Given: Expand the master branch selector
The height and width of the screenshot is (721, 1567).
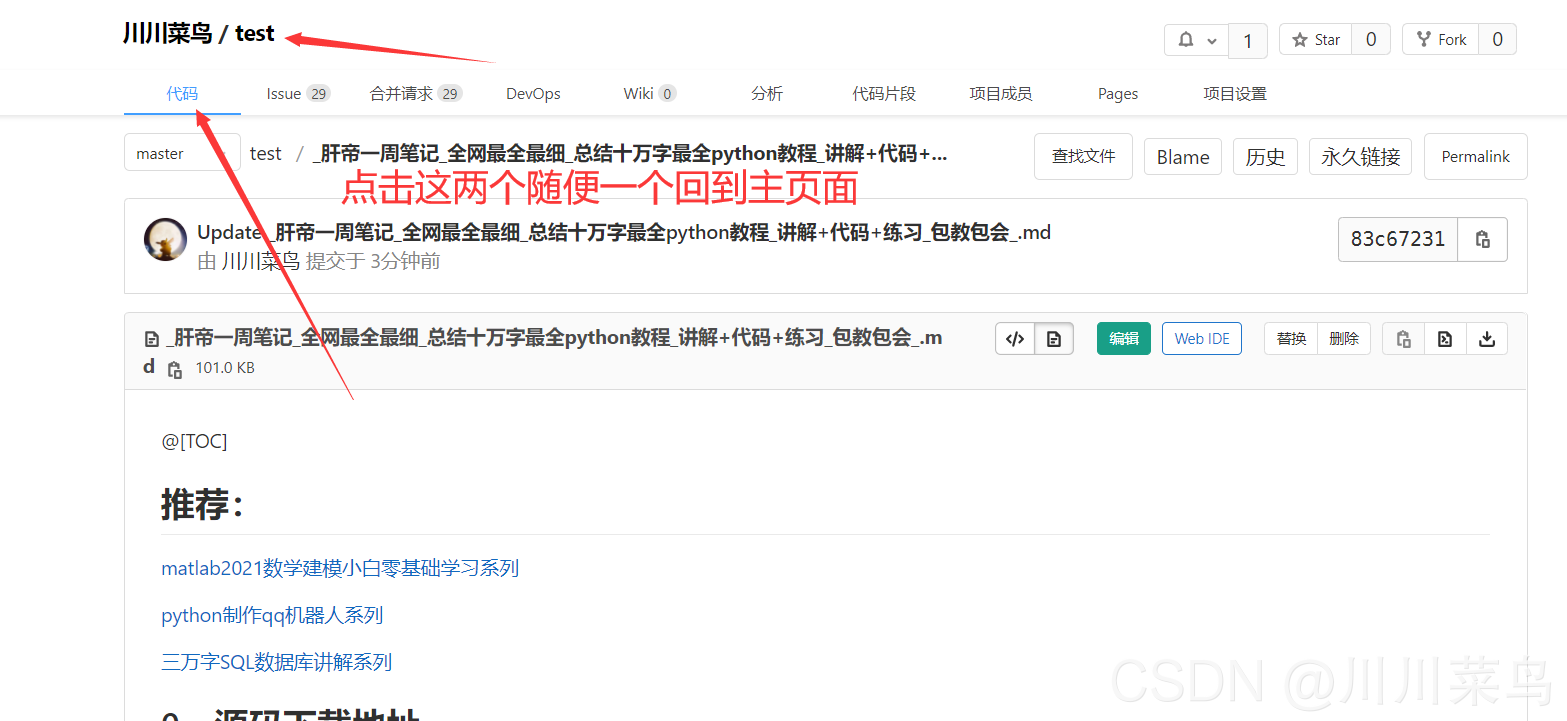Looking at the screenshot, I should (182, 153).
